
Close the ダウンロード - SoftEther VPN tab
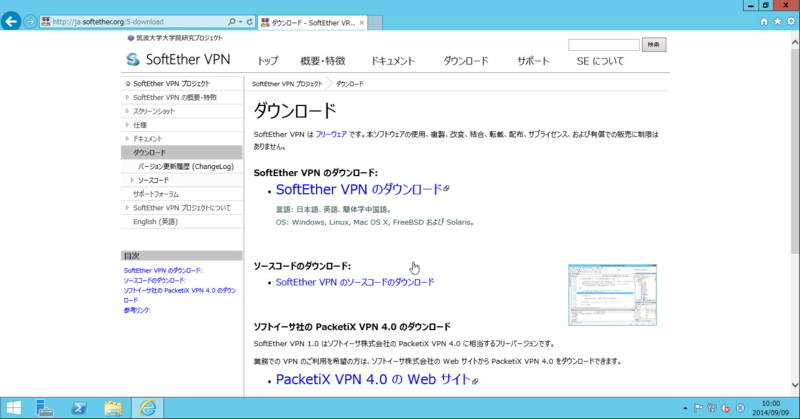click(362, 22)
